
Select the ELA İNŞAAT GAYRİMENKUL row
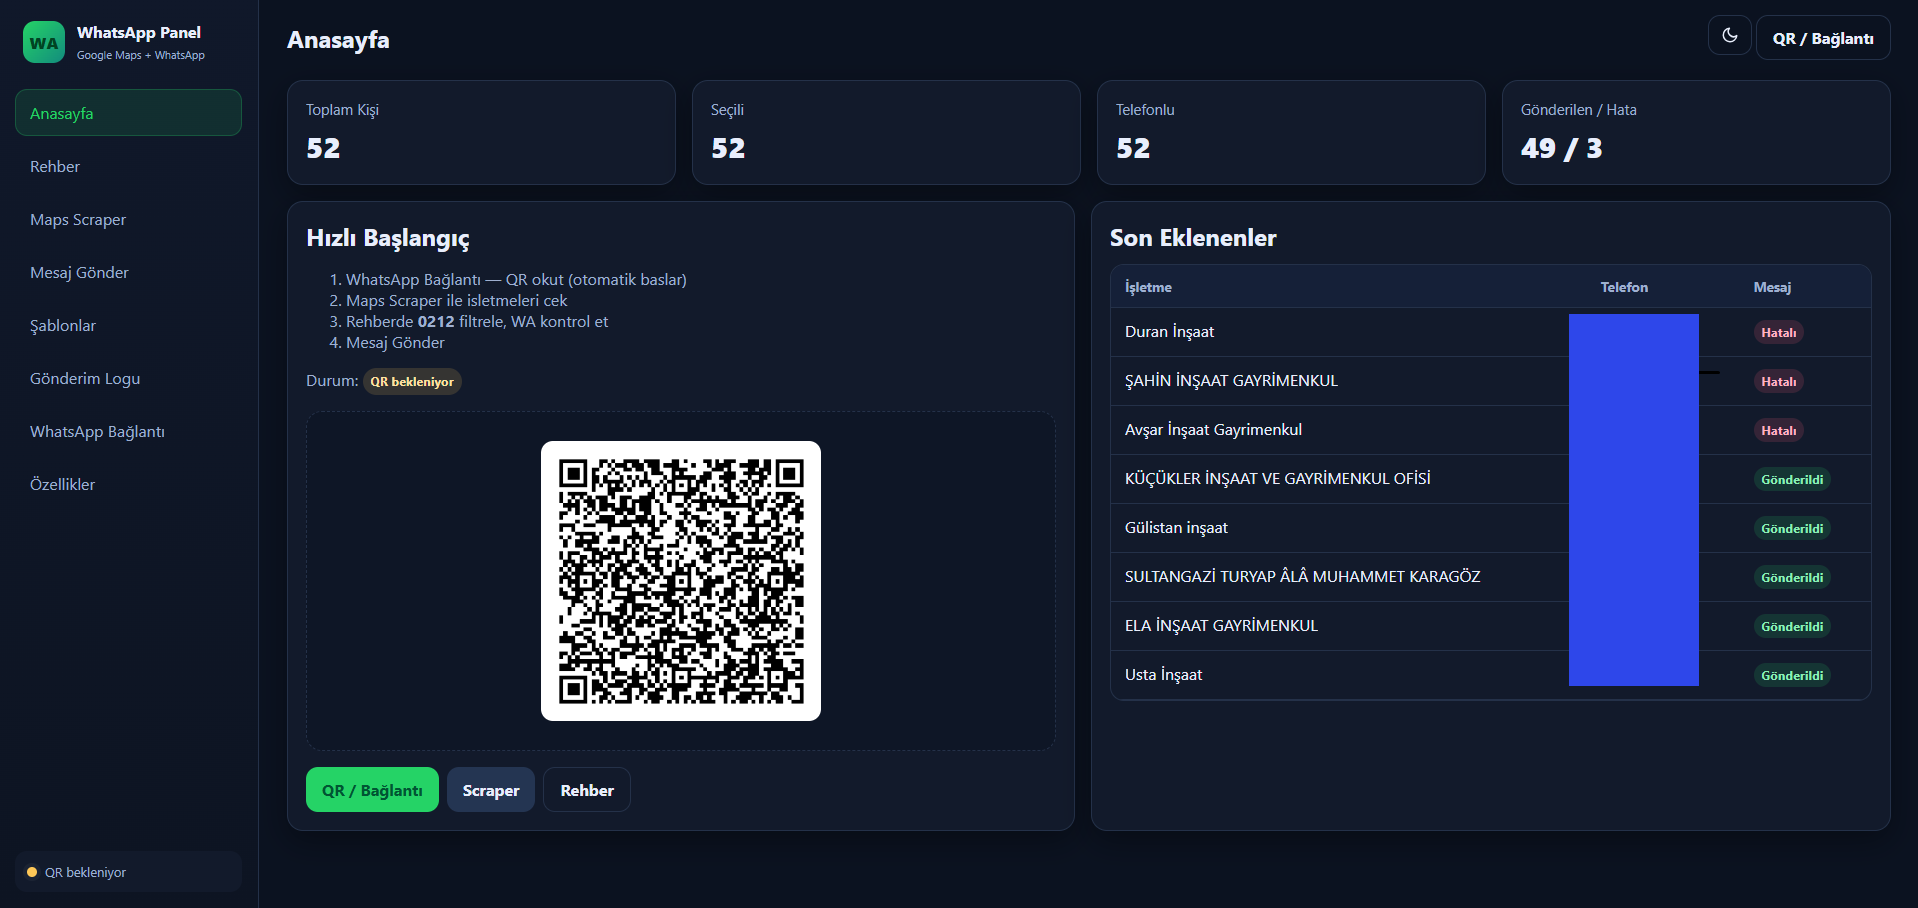[x=1490, y=626]
